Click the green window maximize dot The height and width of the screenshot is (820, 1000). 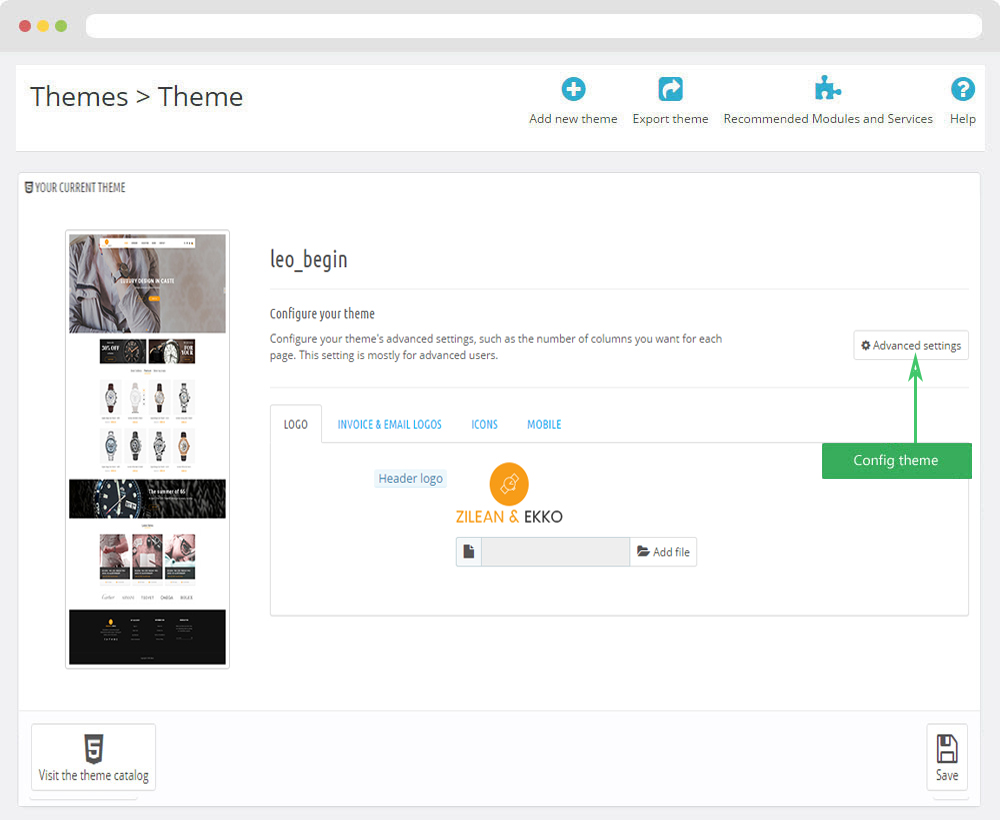click(61, 26)
